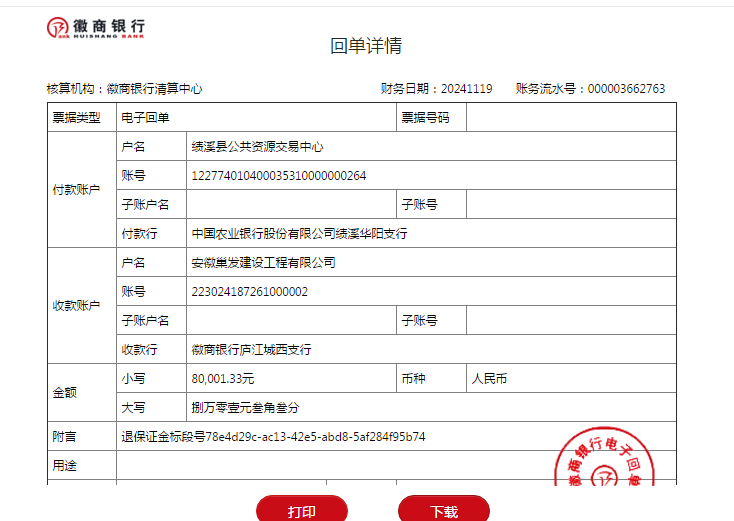Click the Huishang Bank logo

tap(96, 28)
